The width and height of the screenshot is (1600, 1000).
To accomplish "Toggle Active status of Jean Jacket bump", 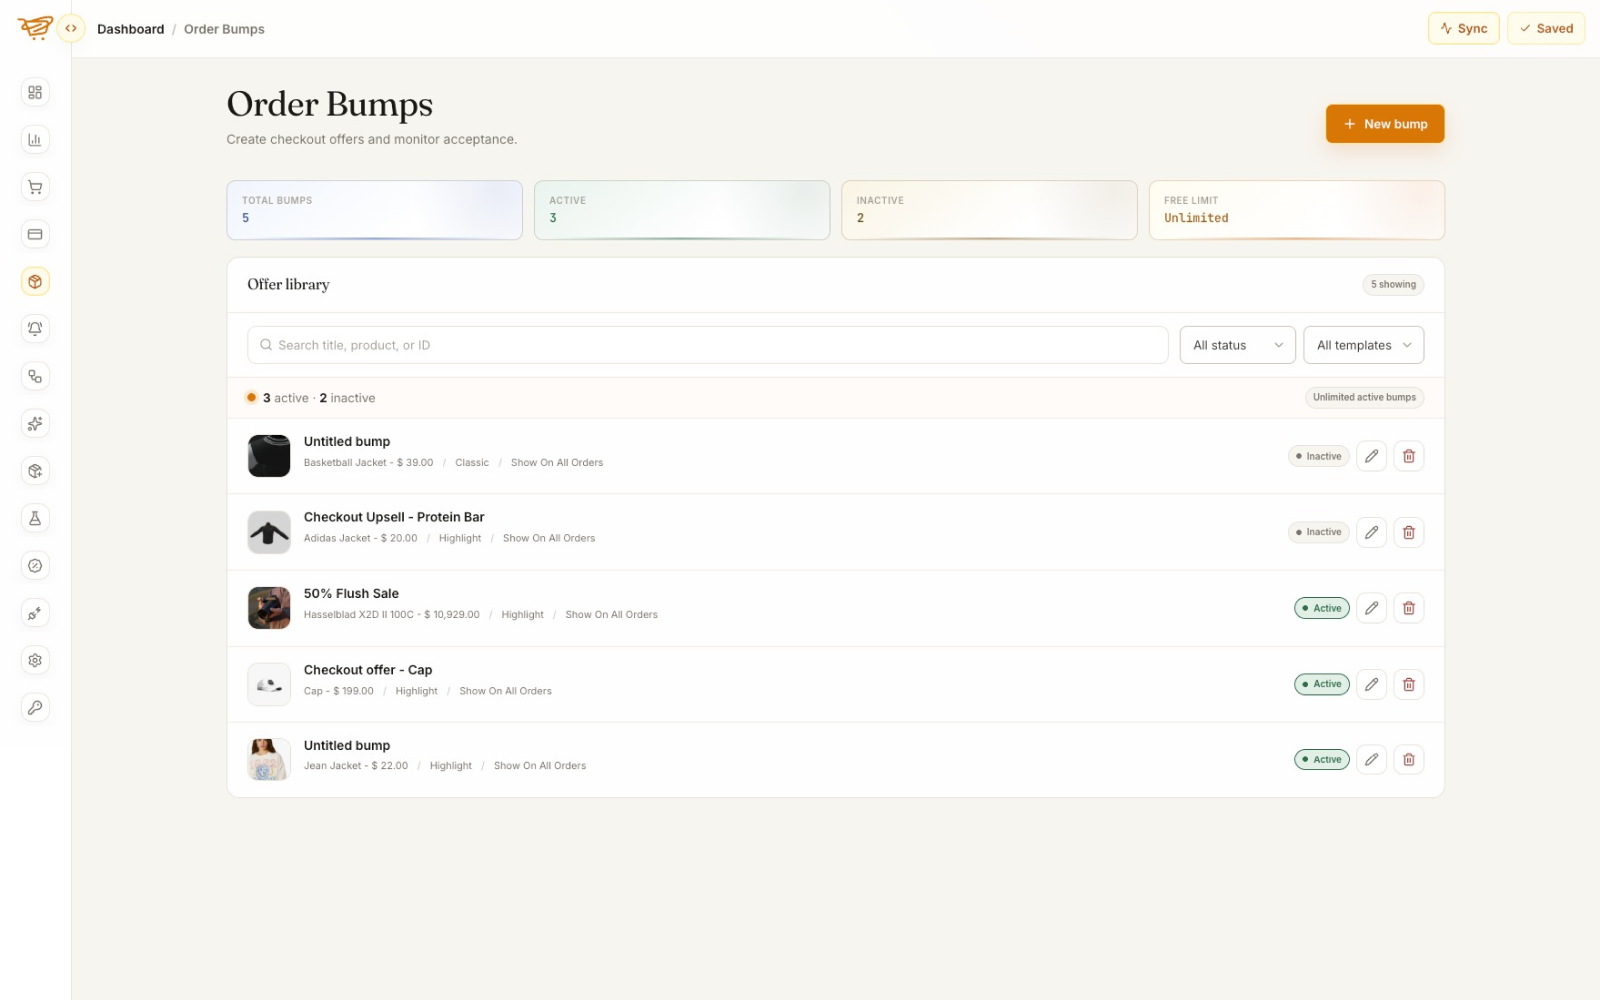I will (1321, 760).
